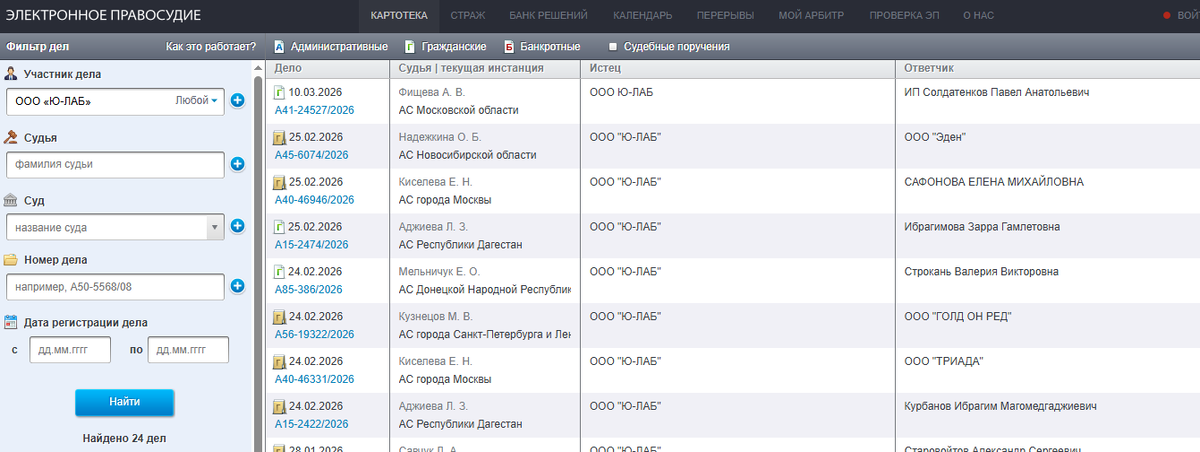The width and height of the screenshot is (1200, 452).
Task: Open case А56-19322/2026
Action: (x=314, y=335)
